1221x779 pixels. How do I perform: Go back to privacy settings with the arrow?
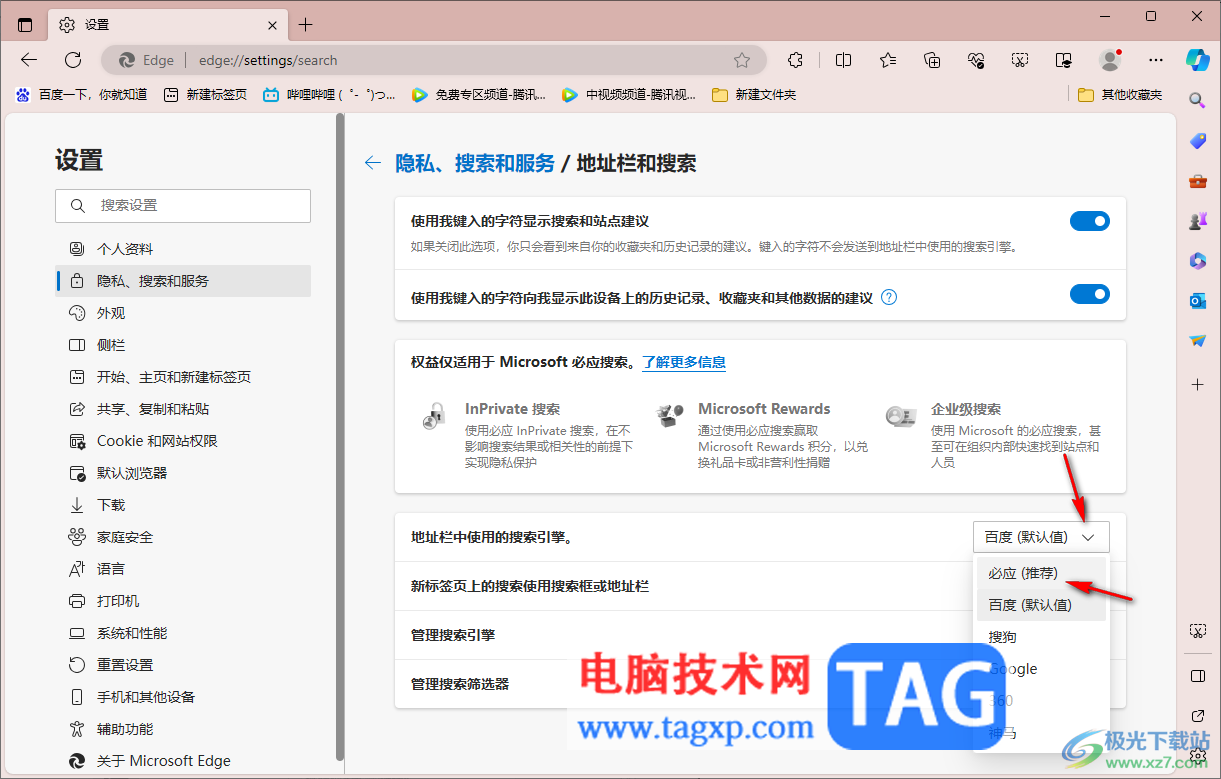(373, 163)
